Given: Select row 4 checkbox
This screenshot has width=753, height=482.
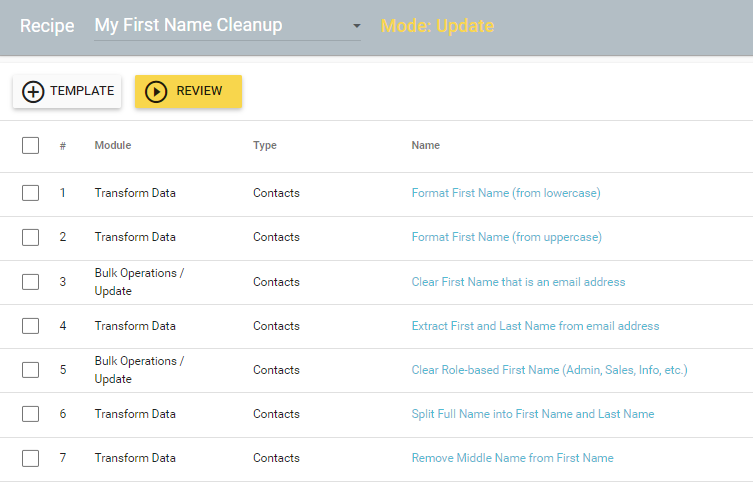Looking at the screenshot, I should click(x=30, y=326).
